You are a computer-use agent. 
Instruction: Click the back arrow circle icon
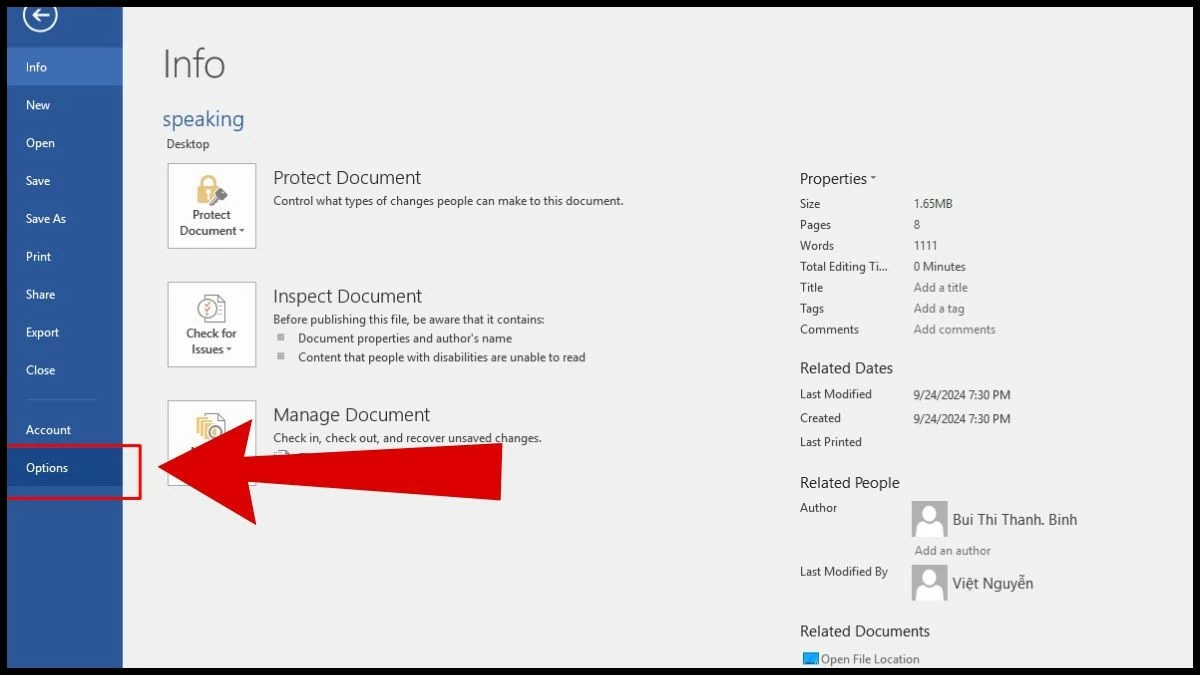[x=40, y=16]
